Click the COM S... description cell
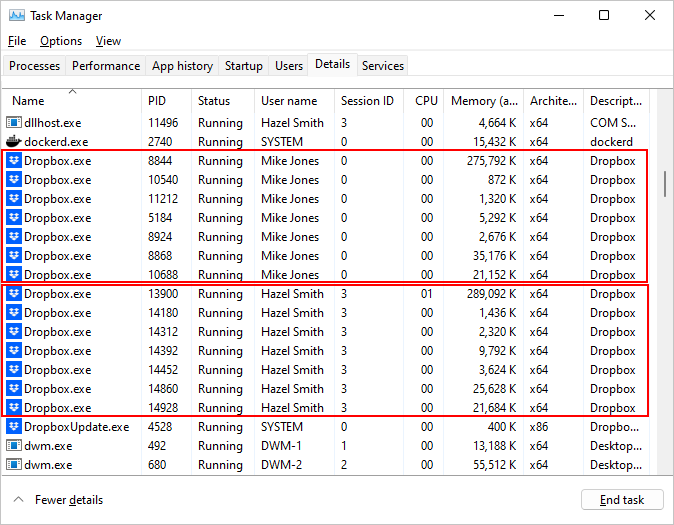 pyautogui.click(x=613, y=123)
